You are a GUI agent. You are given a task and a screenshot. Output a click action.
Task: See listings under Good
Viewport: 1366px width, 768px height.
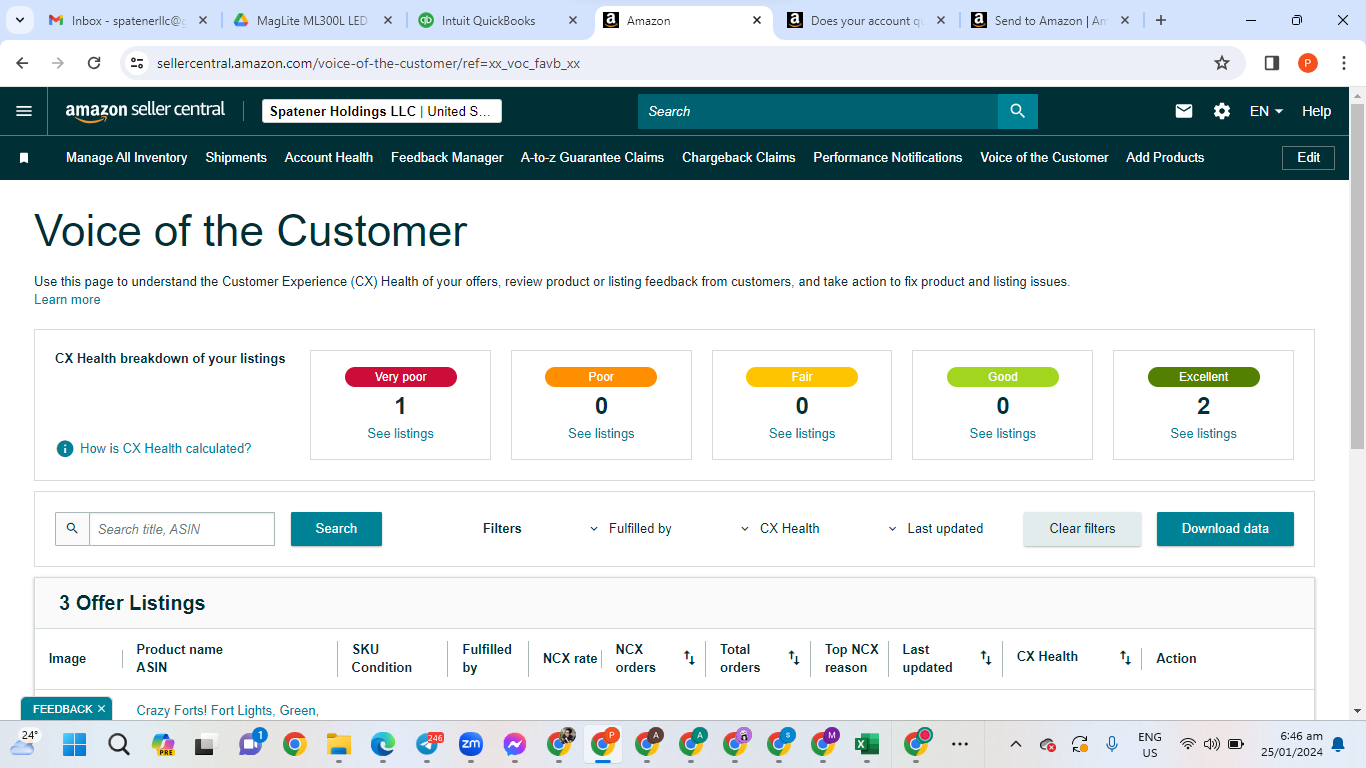(1003, 433)
